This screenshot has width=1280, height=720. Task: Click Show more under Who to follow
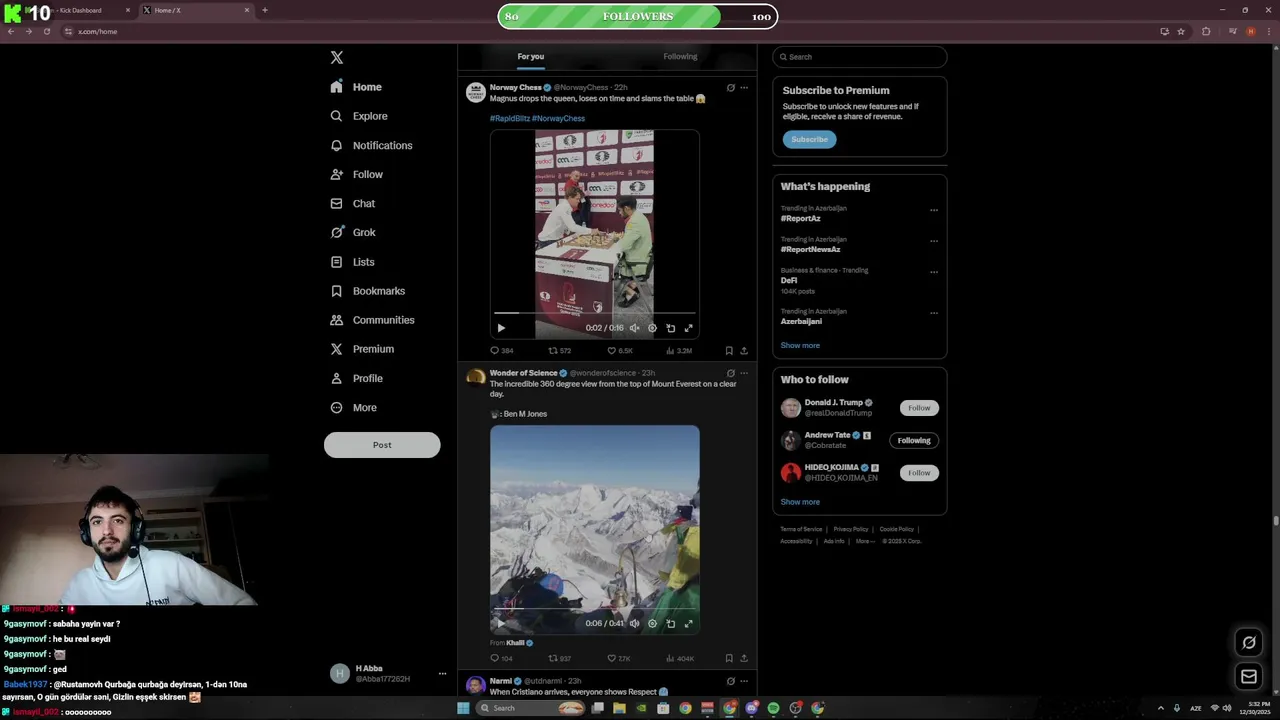tap(800, 502)
